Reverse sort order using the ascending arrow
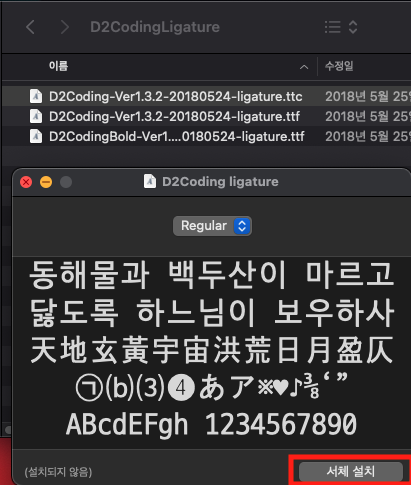This screenshot has width=411, height=485. coord(304,67)
